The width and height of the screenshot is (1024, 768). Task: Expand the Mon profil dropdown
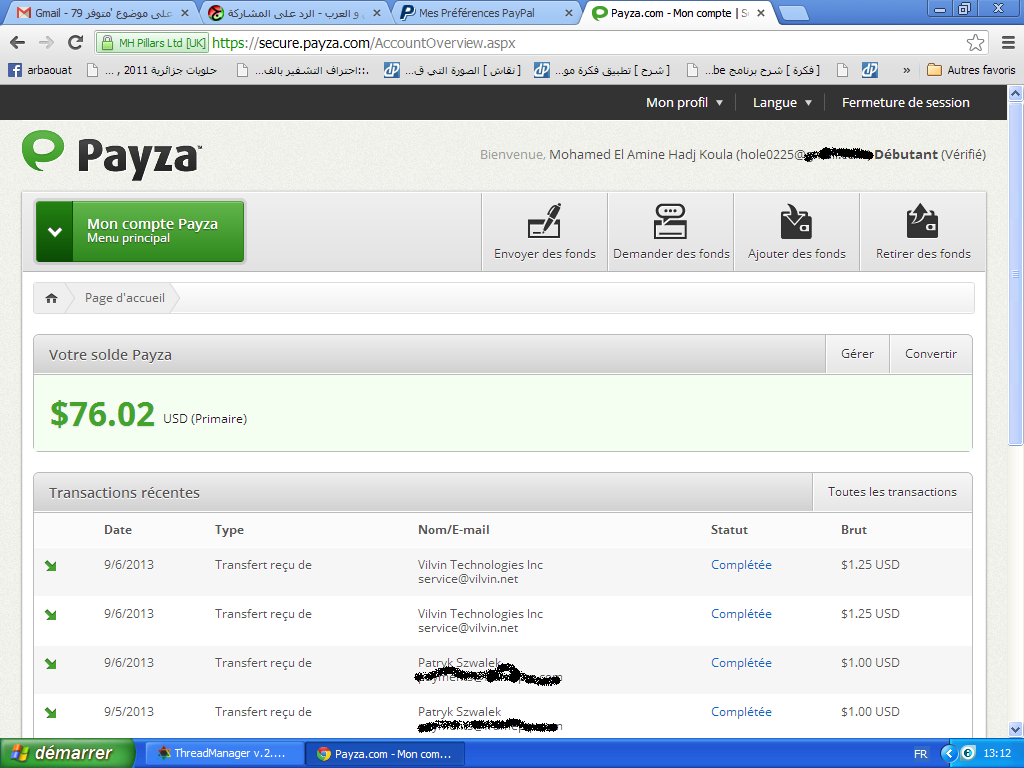click(684, 103)
